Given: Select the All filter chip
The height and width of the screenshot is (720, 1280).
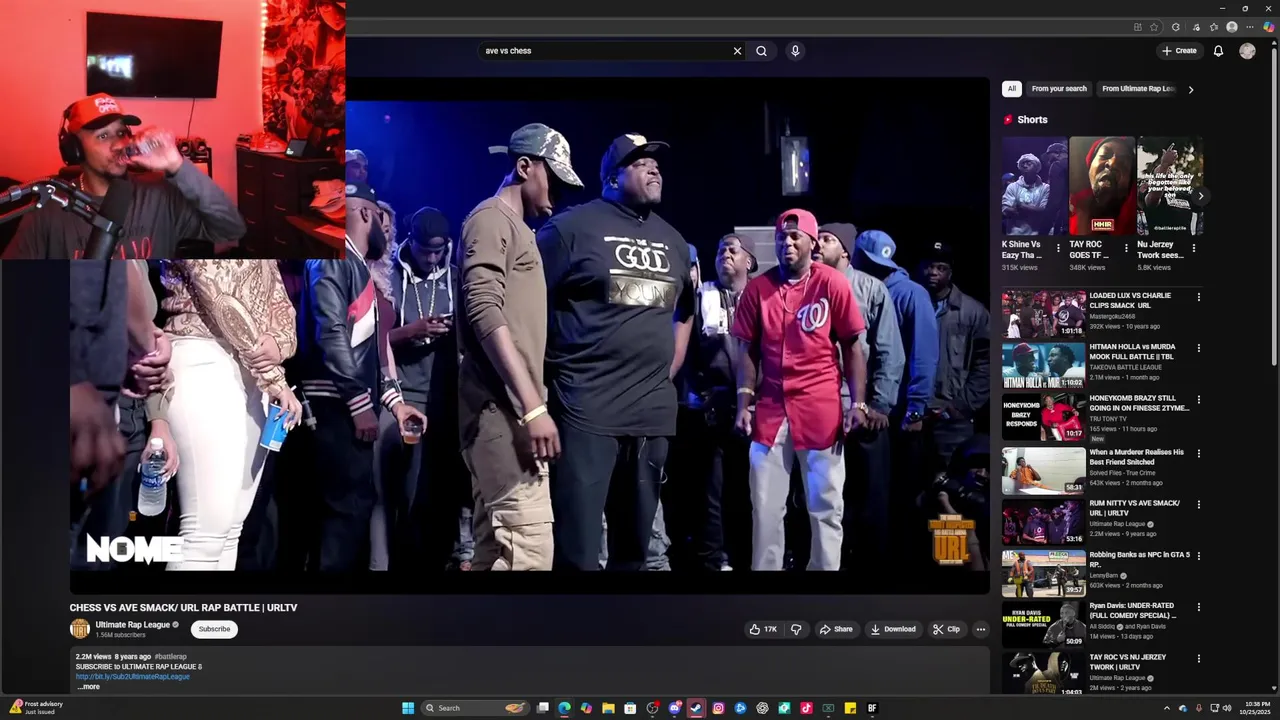Looking at the screenshot, I should click(1011, 89).
